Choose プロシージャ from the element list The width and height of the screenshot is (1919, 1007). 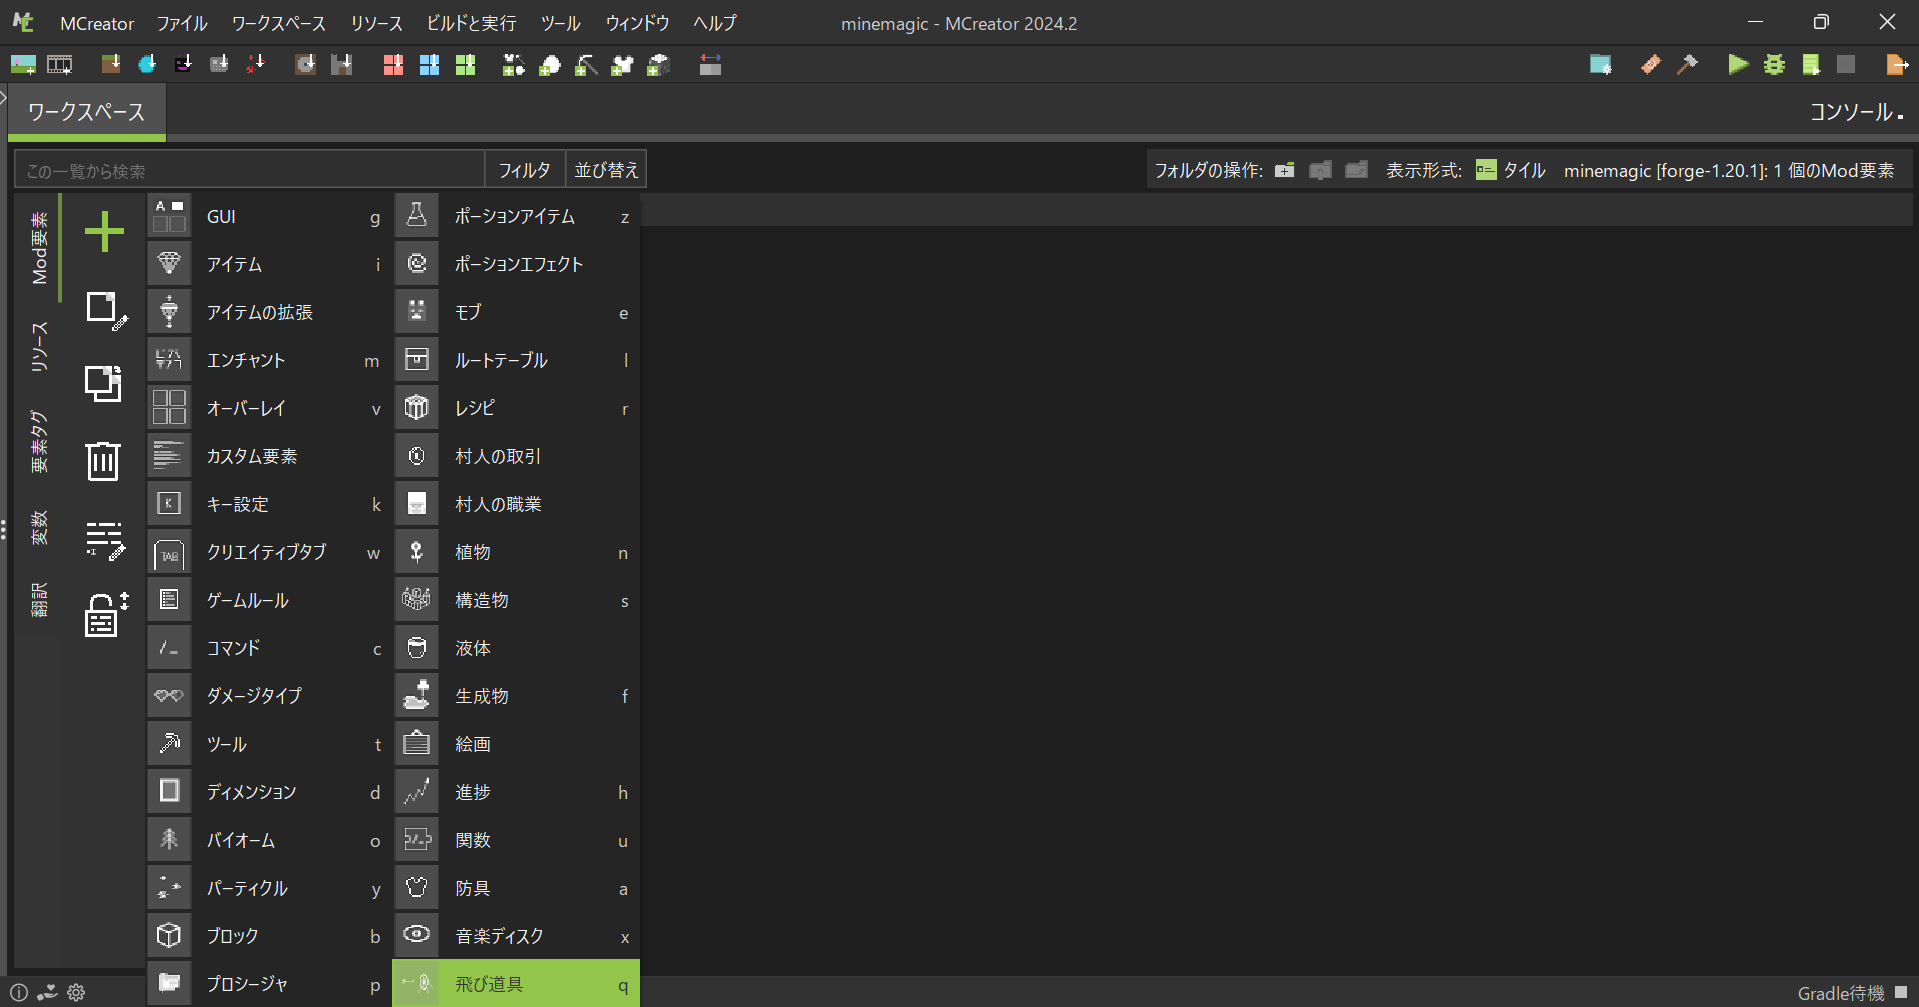[x=268, y=984]
